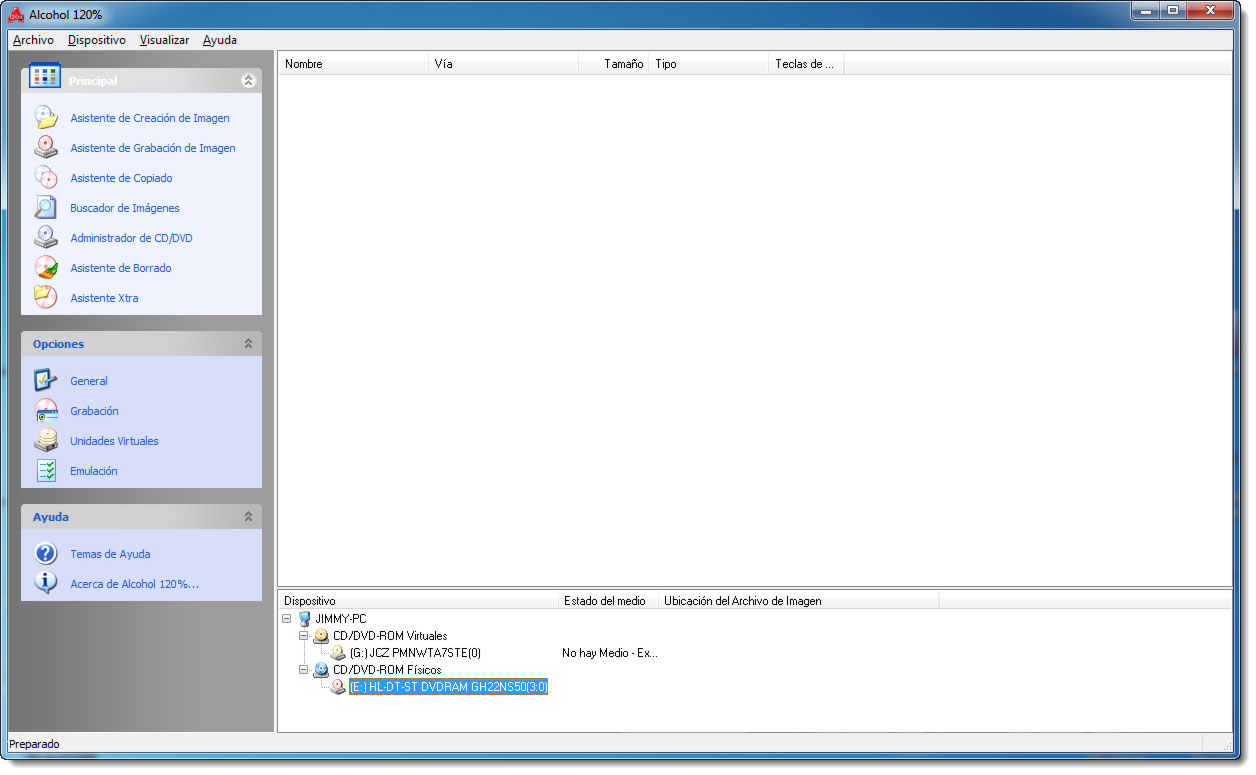This screenshot has width=1256, height=775.
Task: Open Grabación options link
Action: tap(94, 411)
